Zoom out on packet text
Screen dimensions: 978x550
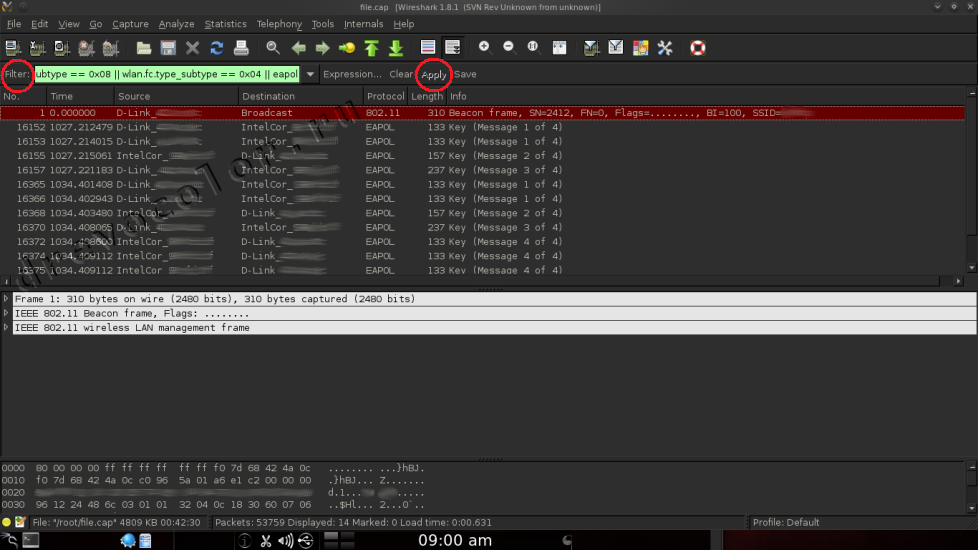pyautogui.click(x=508, y=47)
